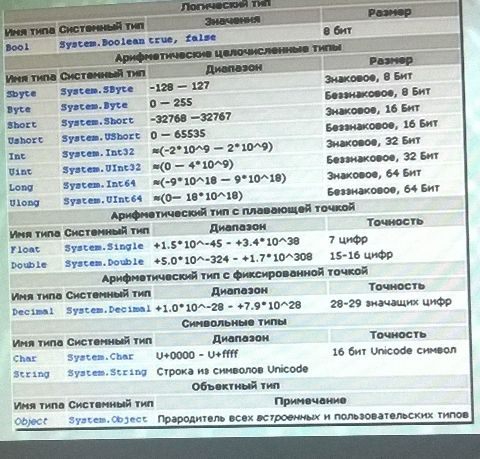The height and width of the screenshot is (459, 480).
Task: Select the 'Беззнаковое, 8 Бит' cell
Action: click(x=377, y=93)
